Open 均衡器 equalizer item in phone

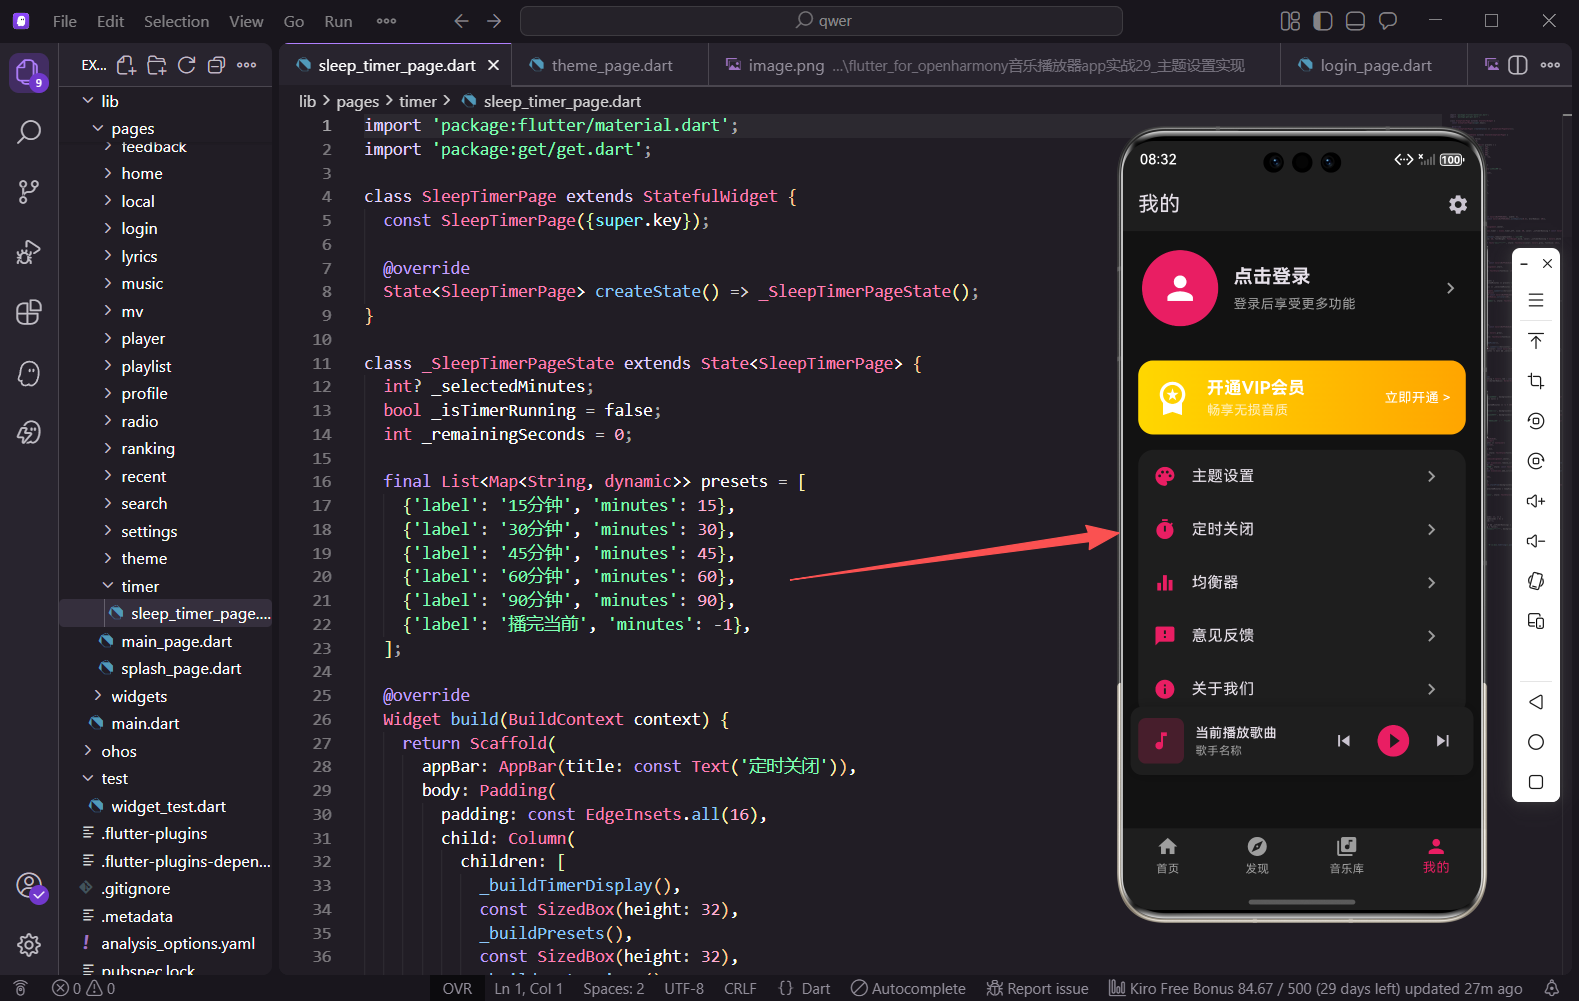[1301, 582]
